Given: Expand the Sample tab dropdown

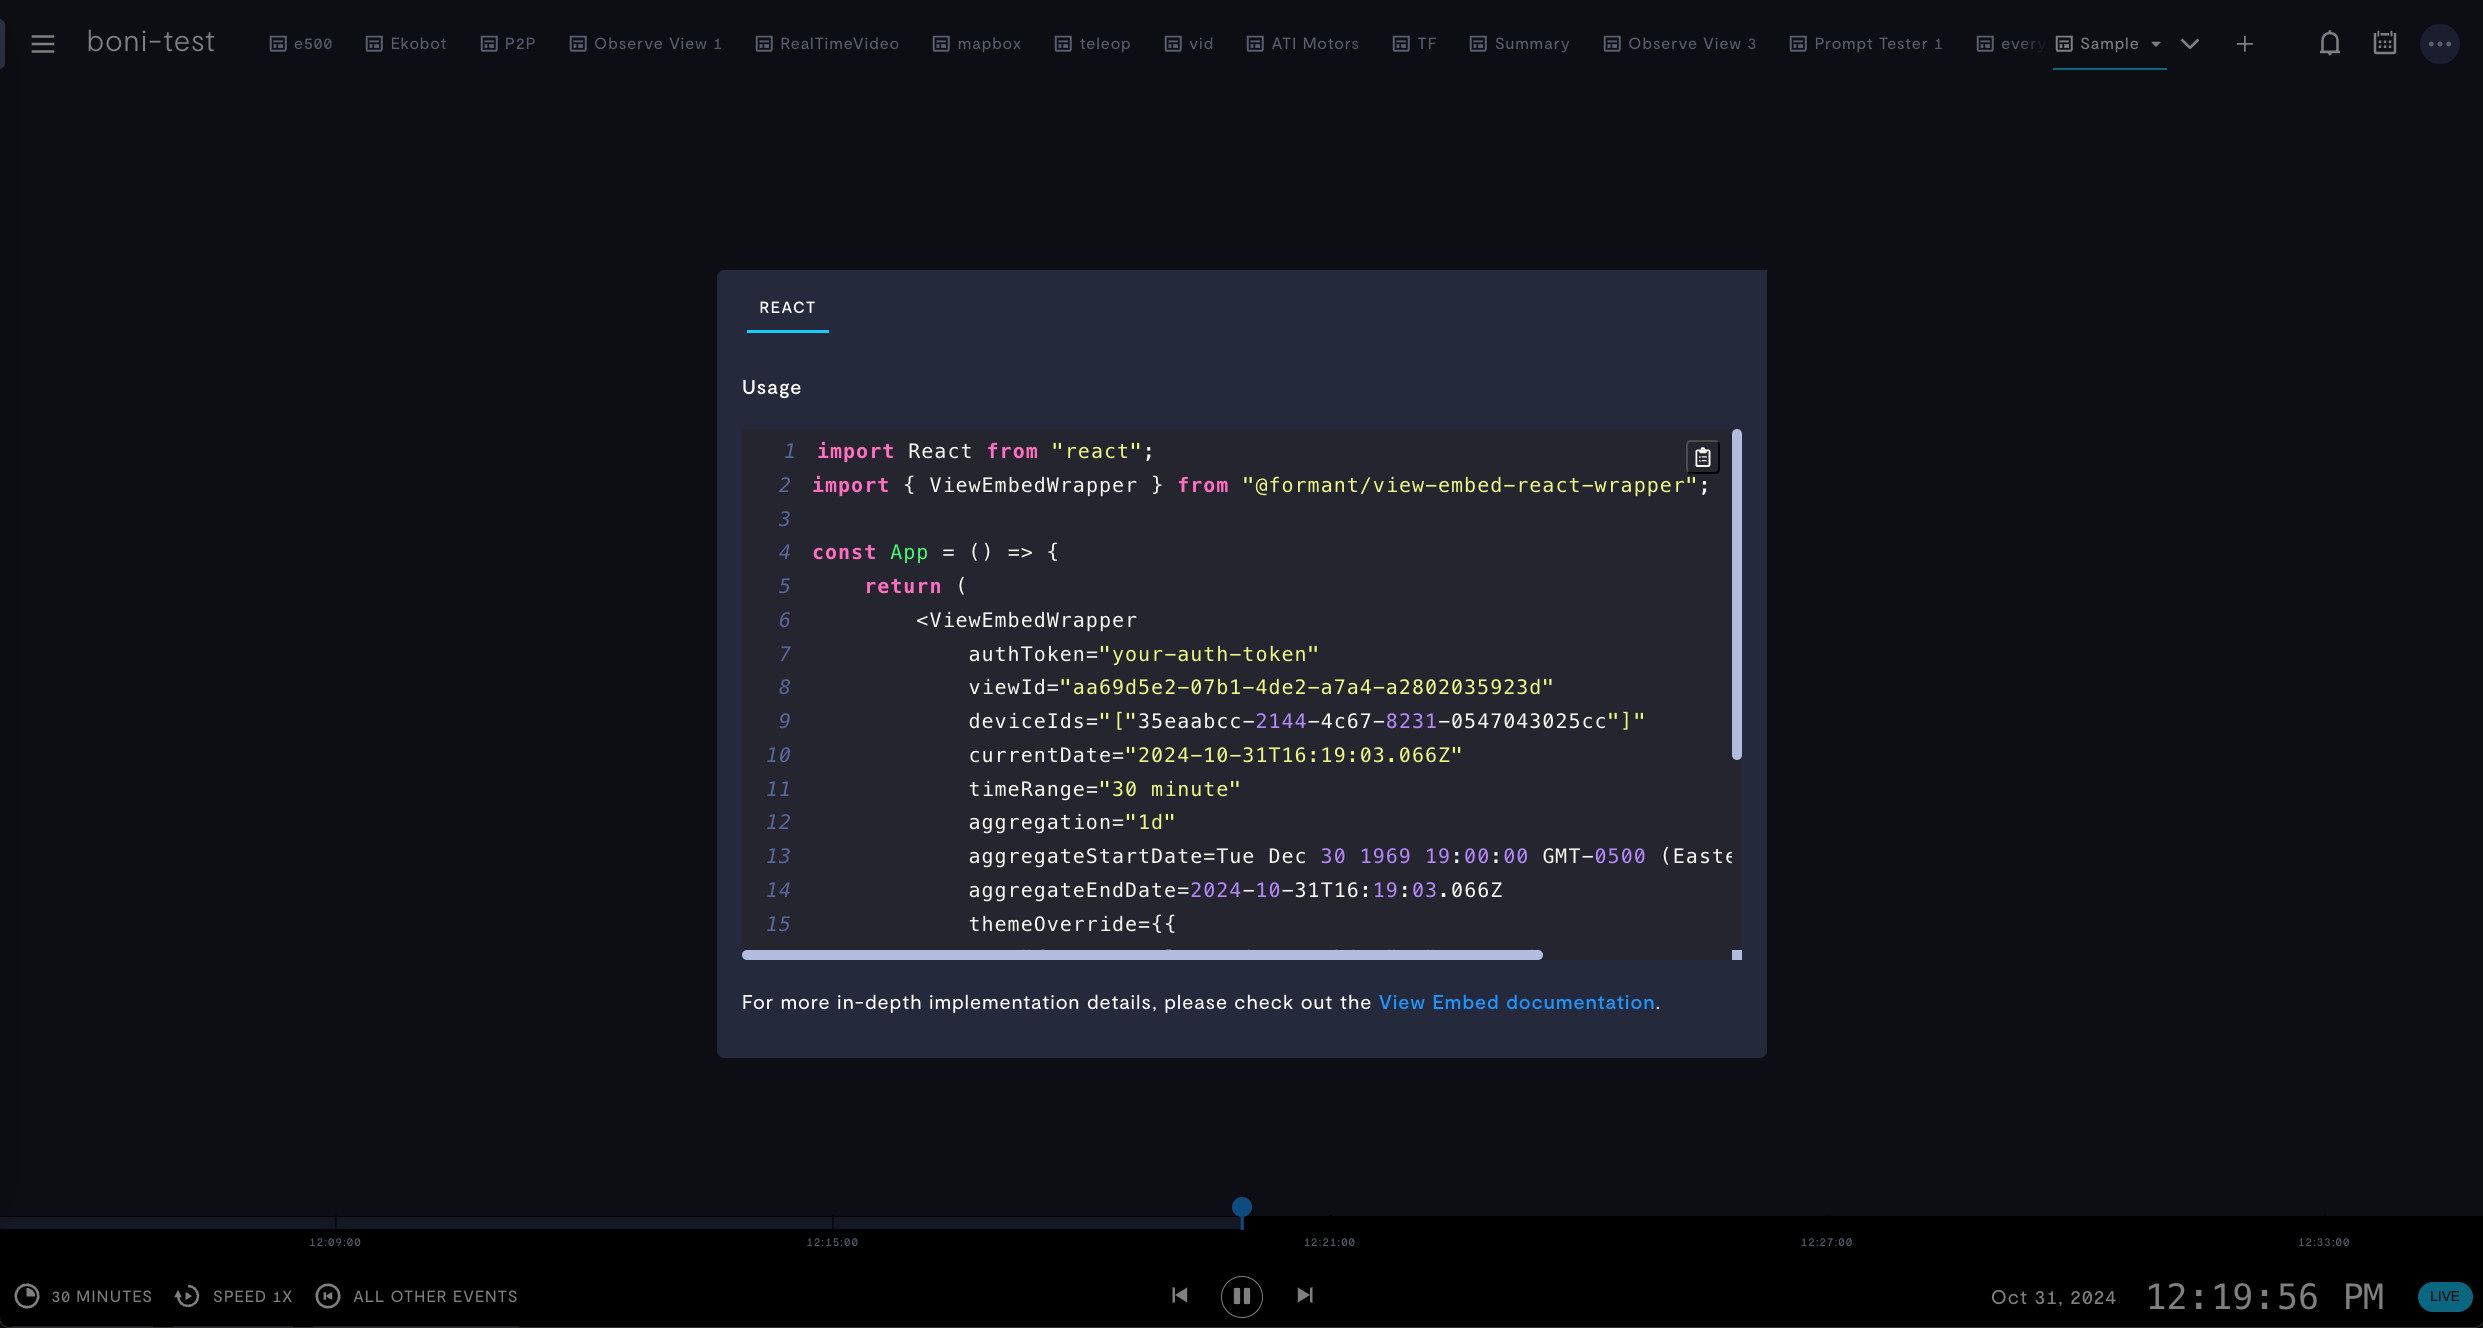Looking at the screenshot, I should (x=2156, y=43).
